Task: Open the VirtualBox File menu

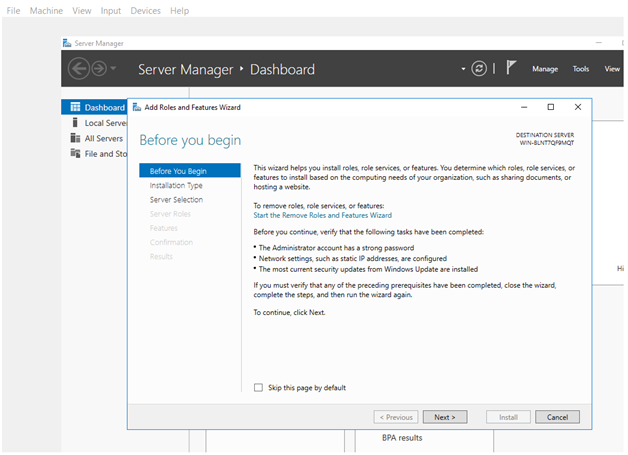Action: click(x=13, y=11)
